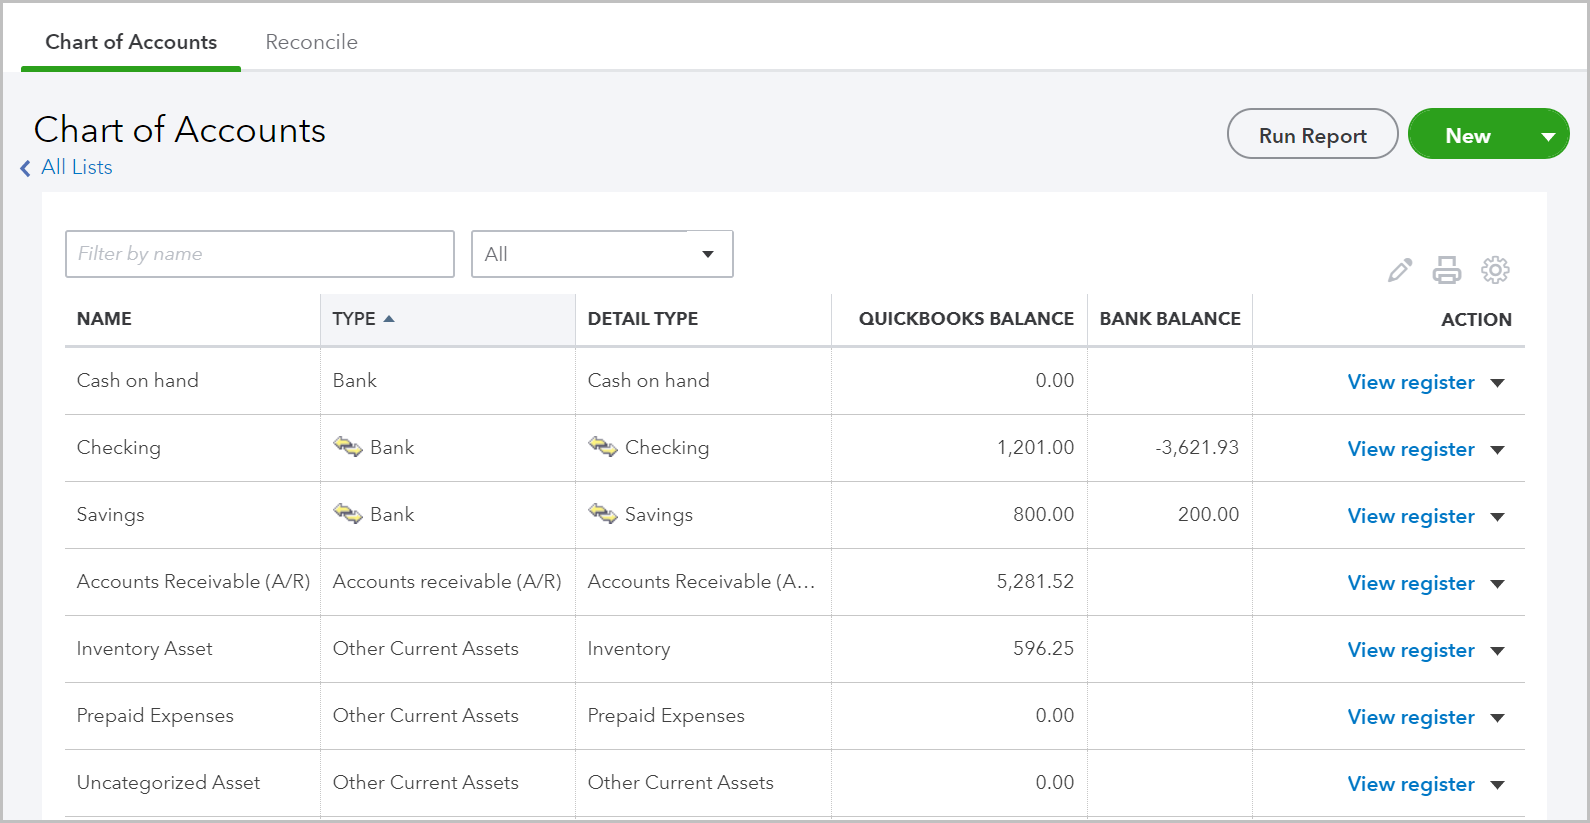Click the bank feed icon beside Checking type

348,447
